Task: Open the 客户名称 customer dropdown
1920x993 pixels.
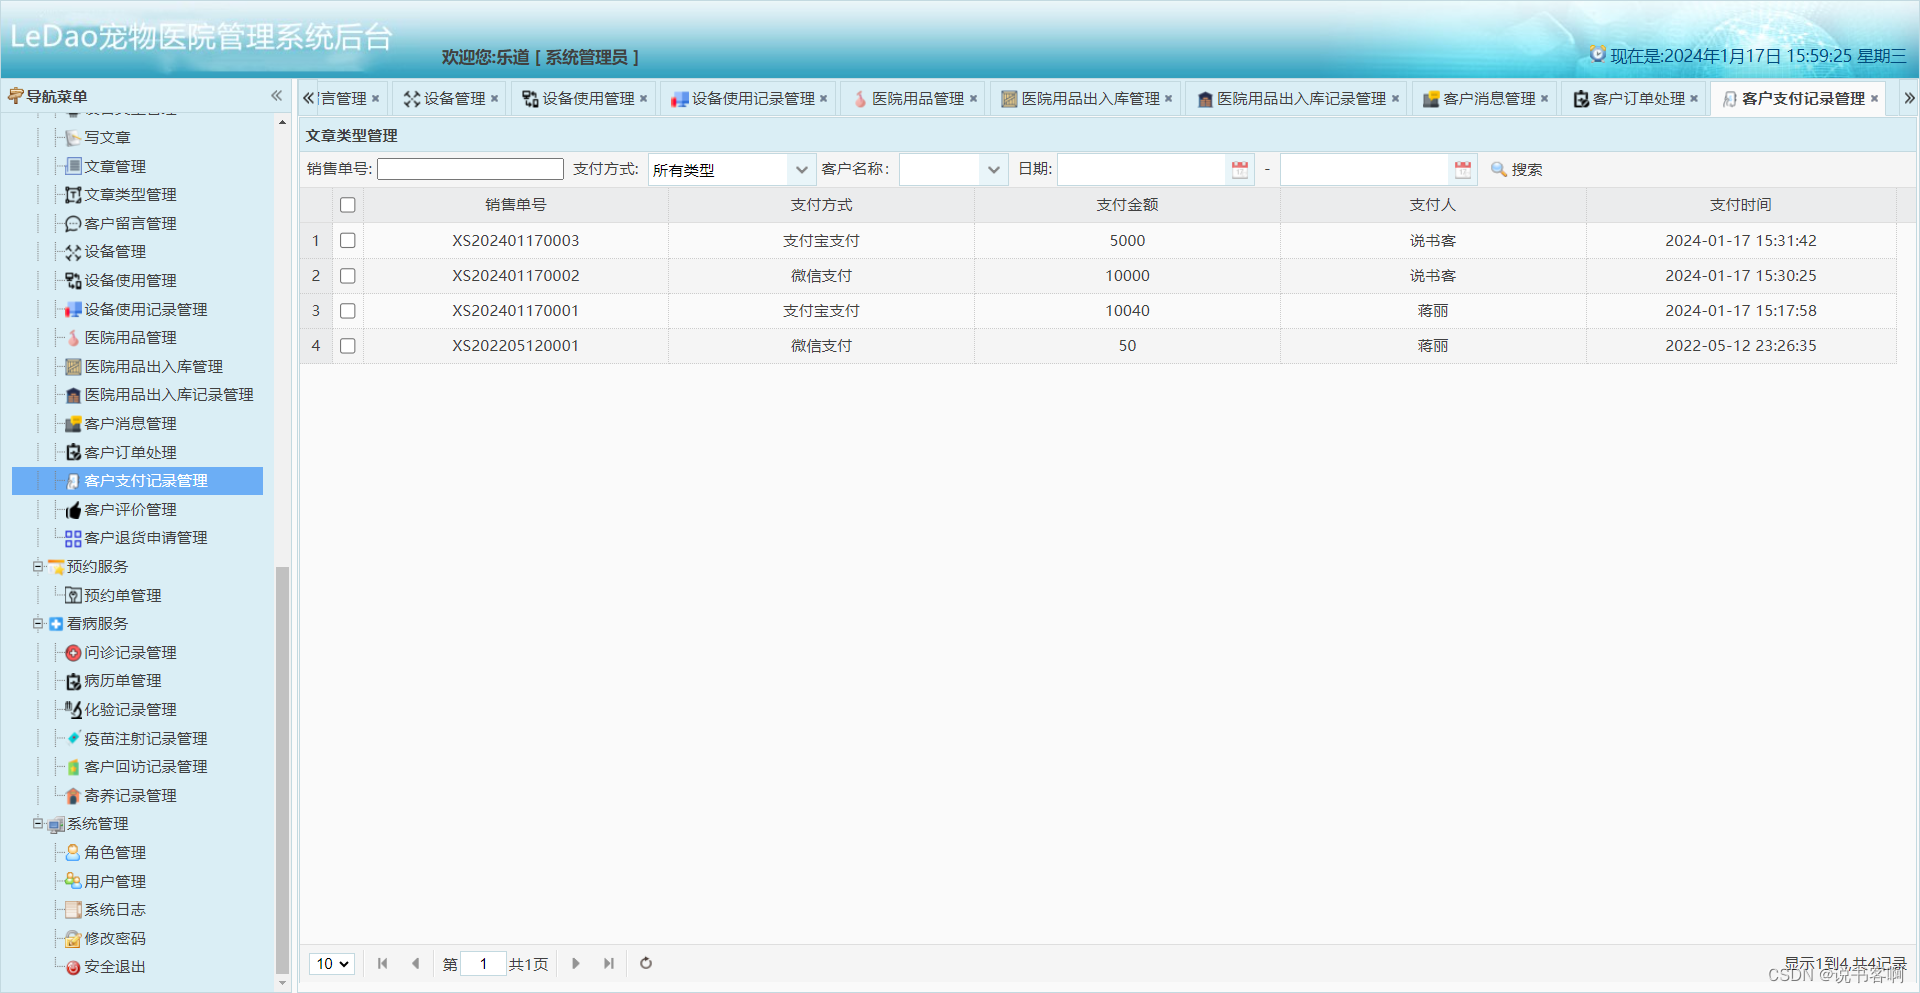Action: point(952,169)
